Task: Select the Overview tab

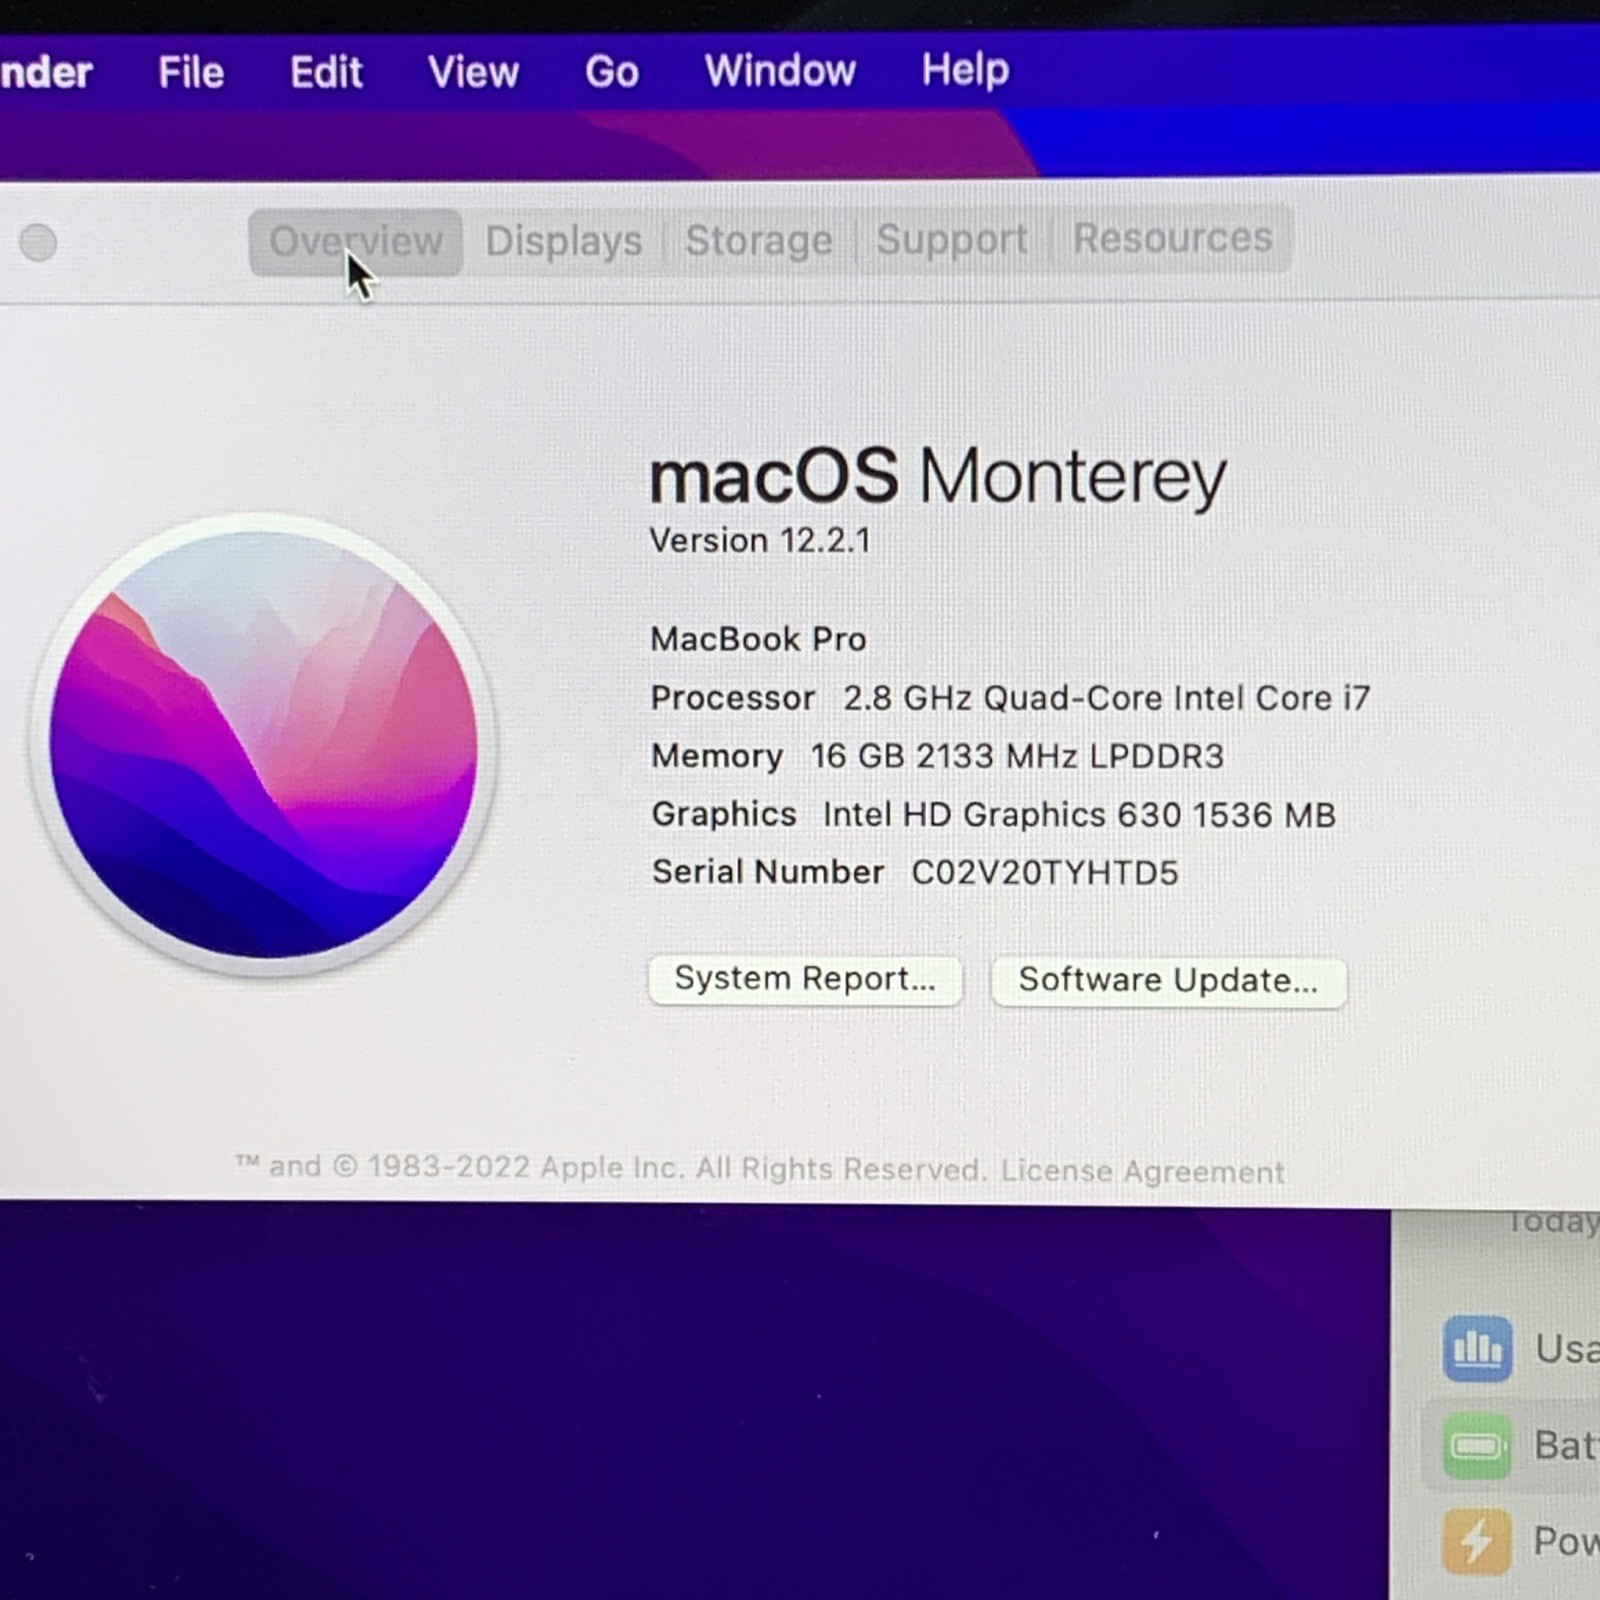Action: [x=355, y=242]
